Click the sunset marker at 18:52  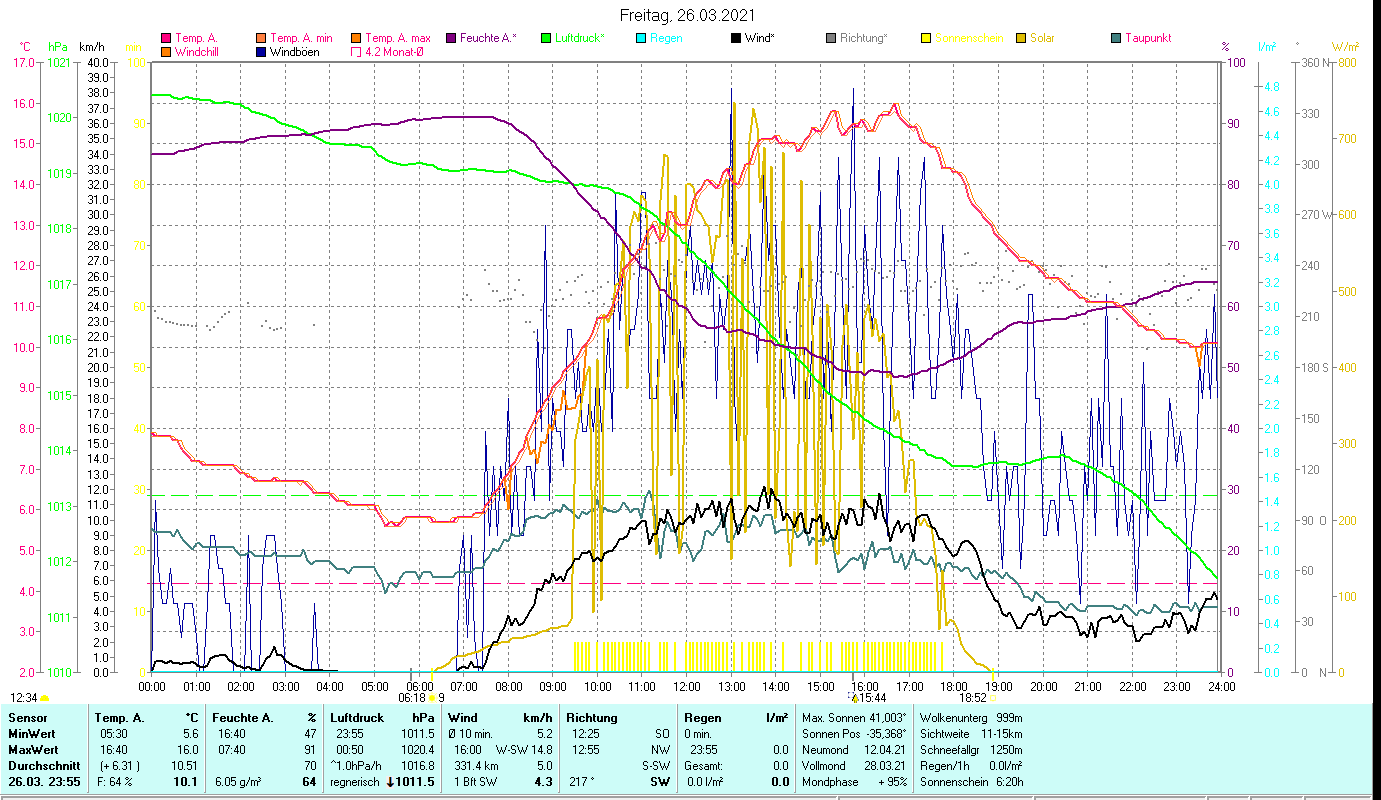[x=992, y=698]
